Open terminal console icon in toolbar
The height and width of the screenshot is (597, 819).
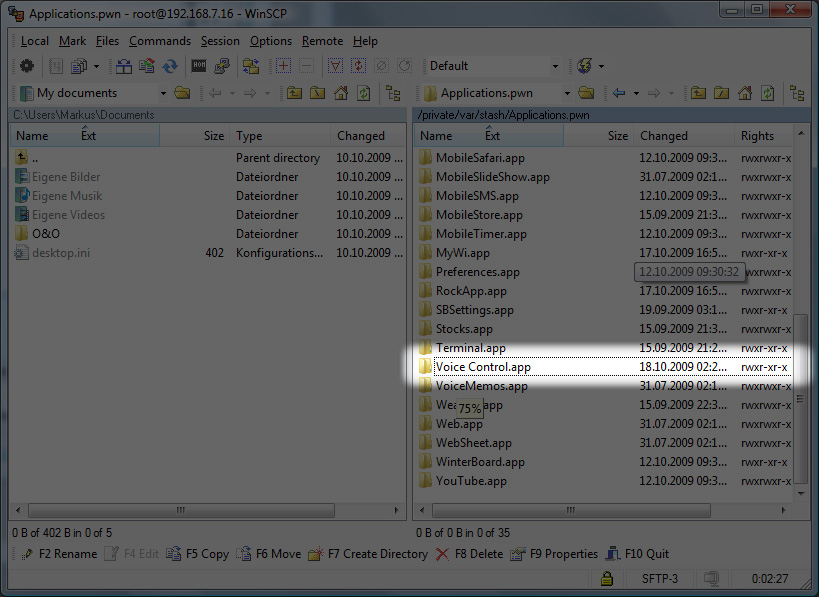coord(198,66)
